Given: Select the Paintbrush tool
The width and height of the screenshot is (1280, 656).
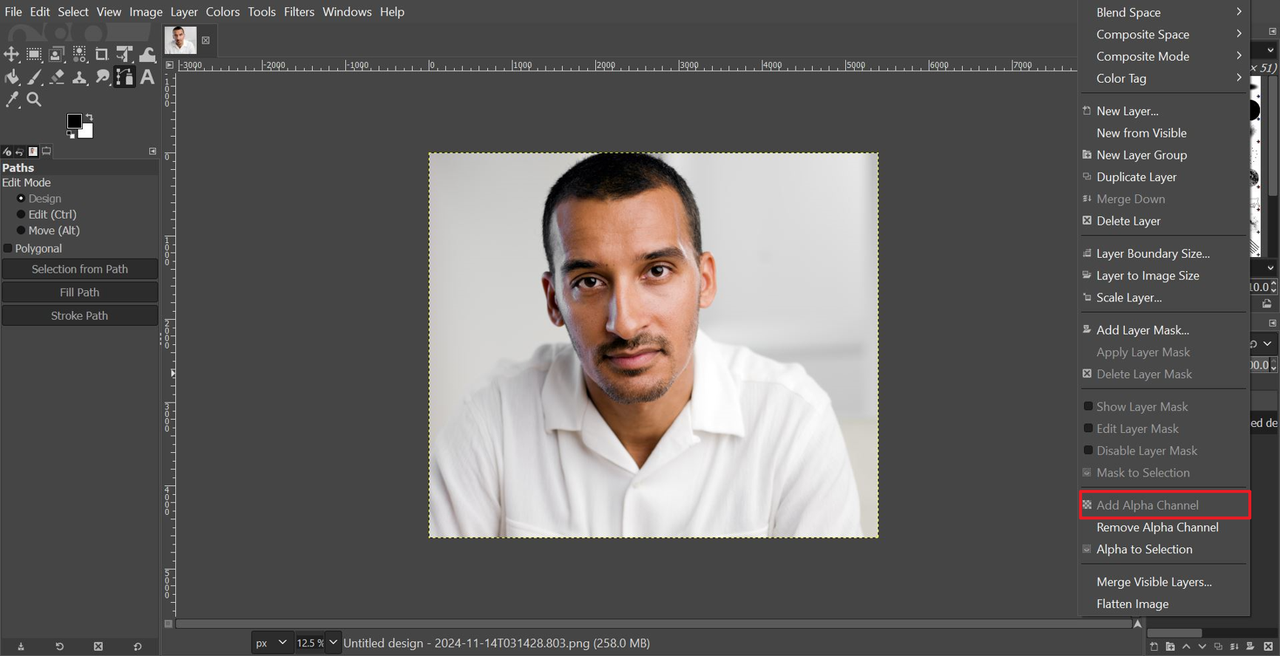Looking at the screenshot, I should point(34,77).
